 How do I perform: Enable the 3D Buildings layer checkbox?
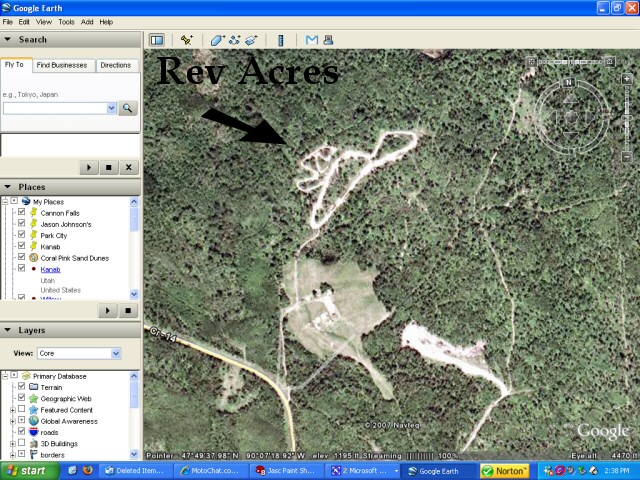pos(22,442)
